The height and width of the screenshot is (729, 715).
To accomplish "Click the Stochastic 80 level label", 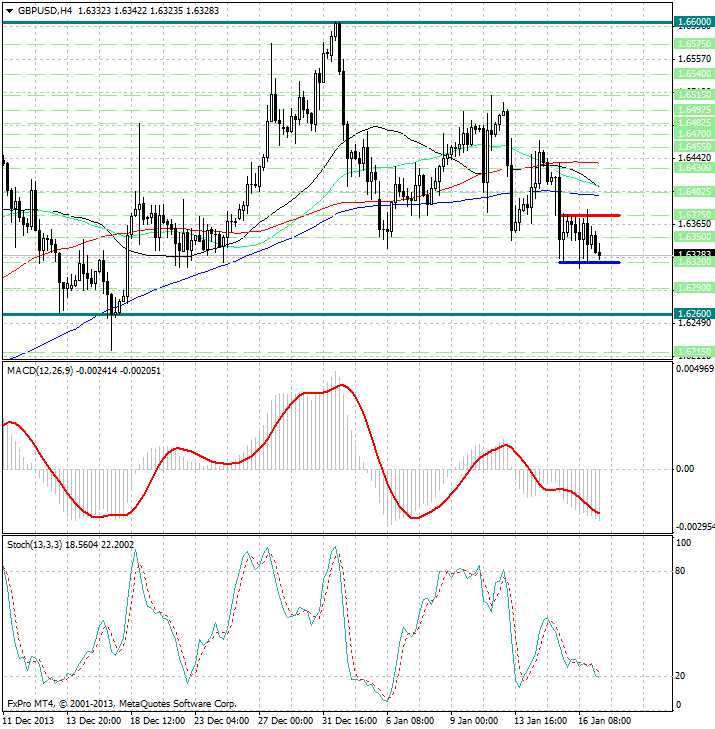I will 680,571.
